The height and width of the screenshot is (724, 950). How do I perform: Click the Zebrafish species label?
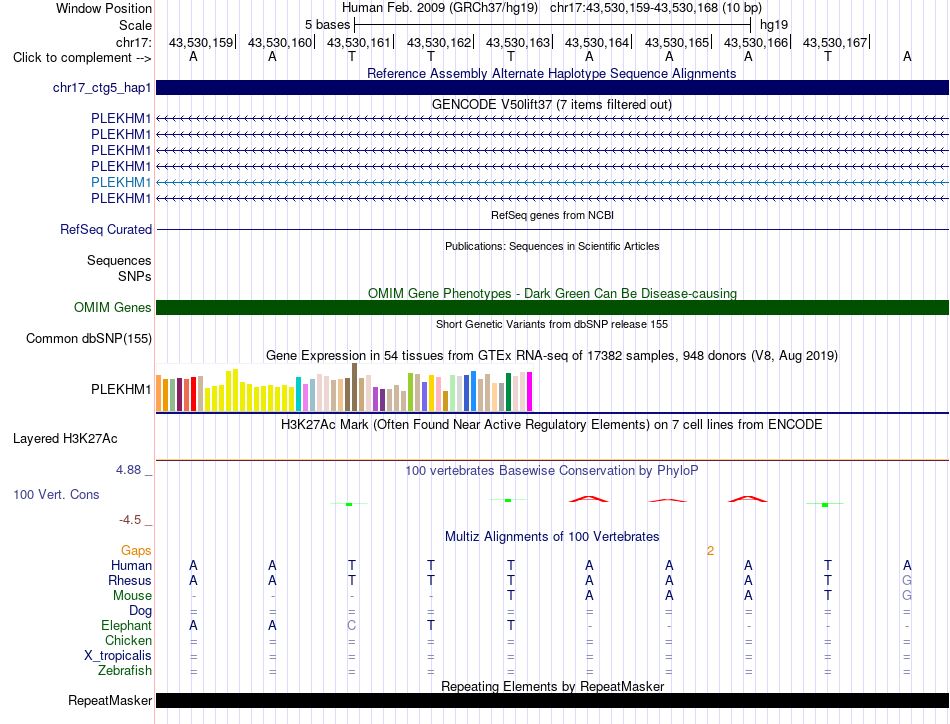125,671
